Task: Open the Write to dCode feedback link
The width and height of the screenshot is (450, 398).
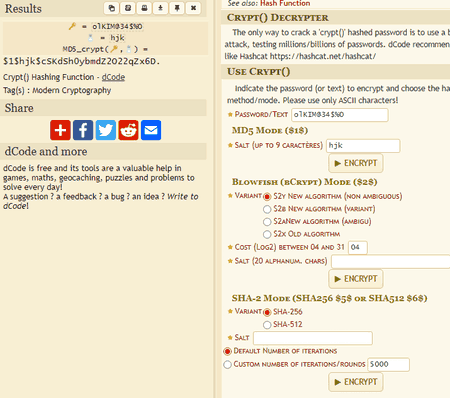Action: click(x=183, y=197)
